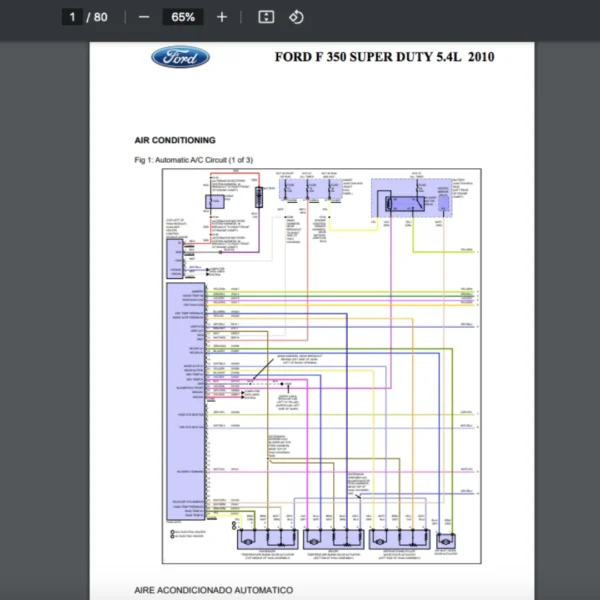Click the Fig 1 Automatic A/C Circuit caption

(x=193, y=160)
